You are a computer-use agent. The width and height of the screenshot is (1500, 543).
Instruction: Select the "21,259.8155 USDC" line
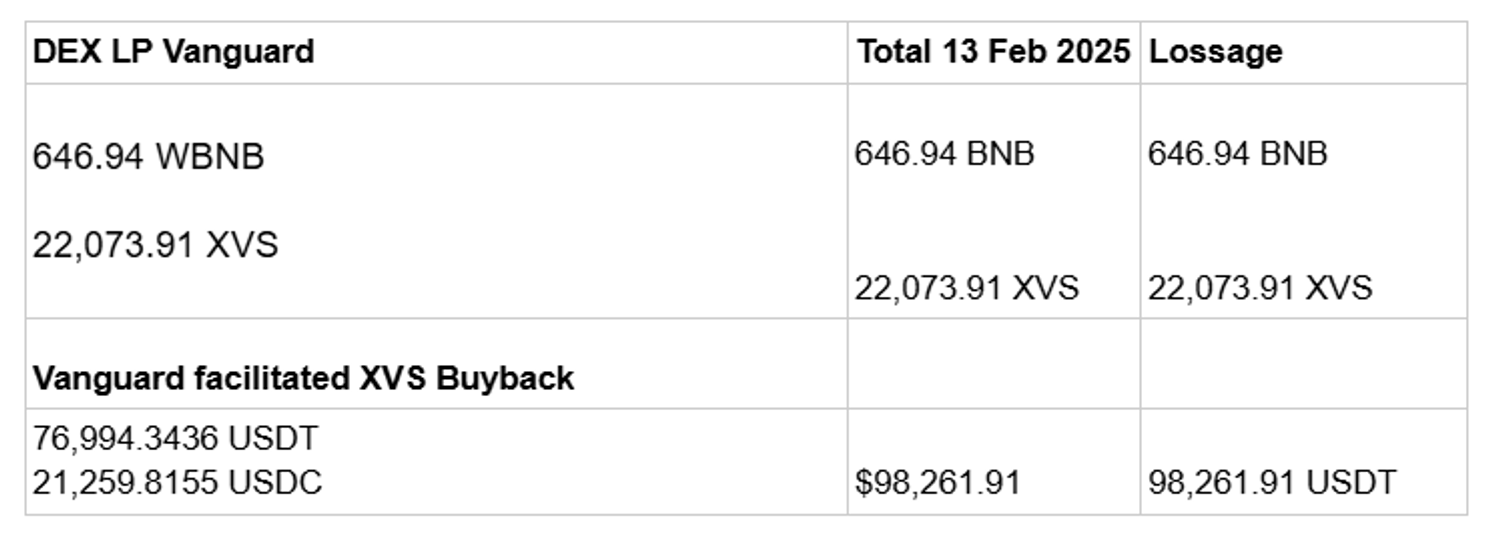click(177, 482)
